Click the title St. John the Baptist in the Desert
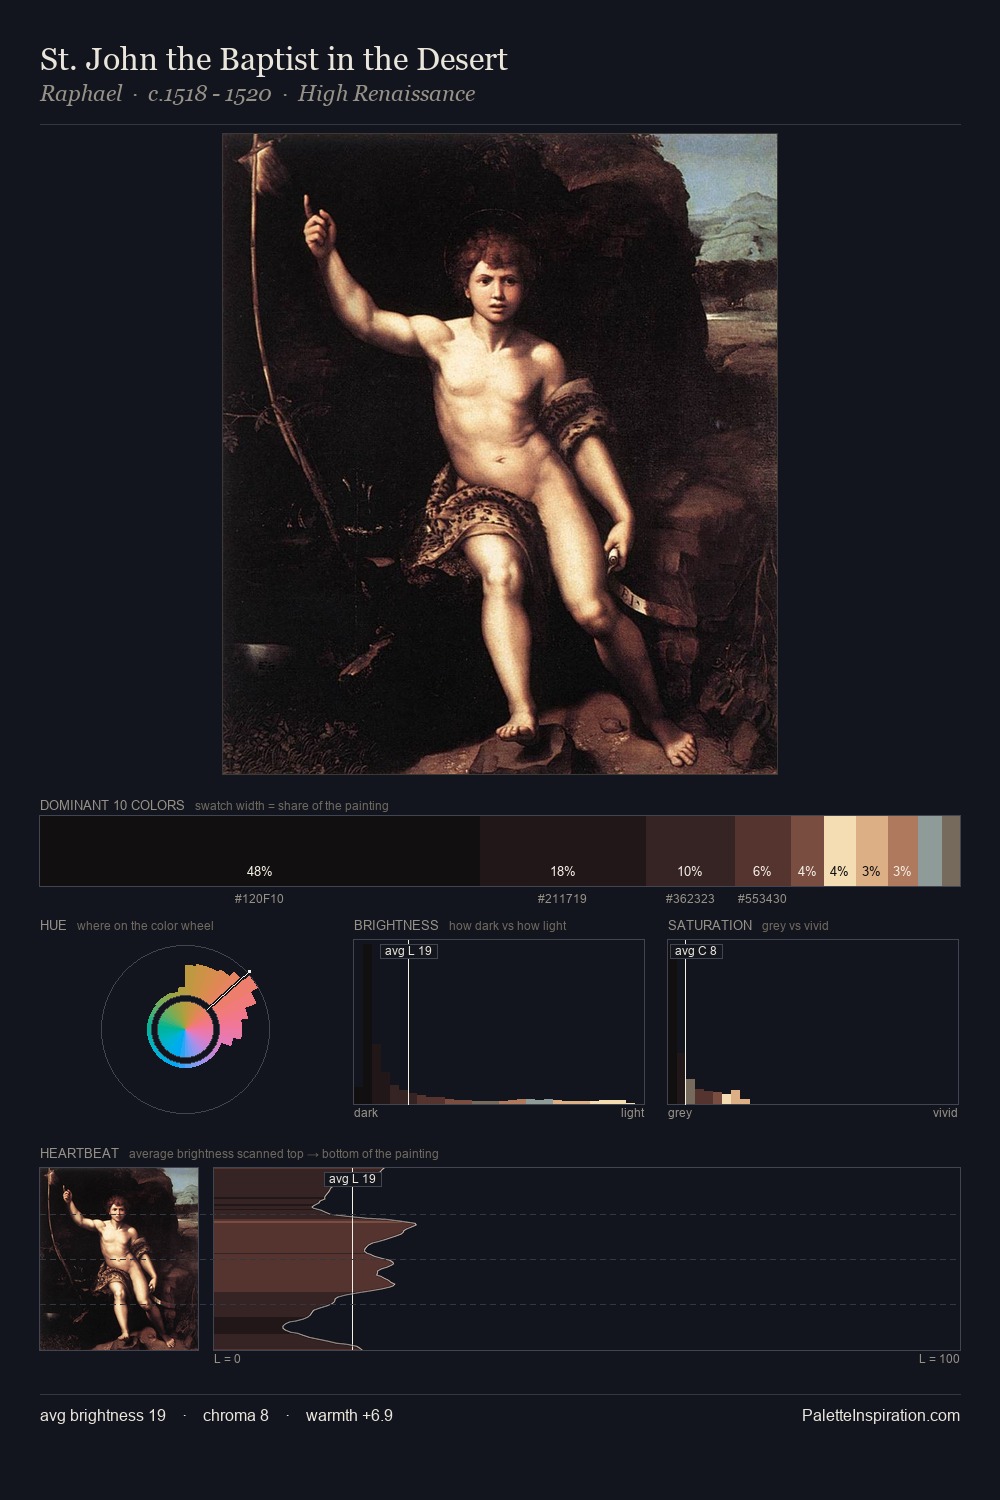The image size is (1000, 1500). 274,60
